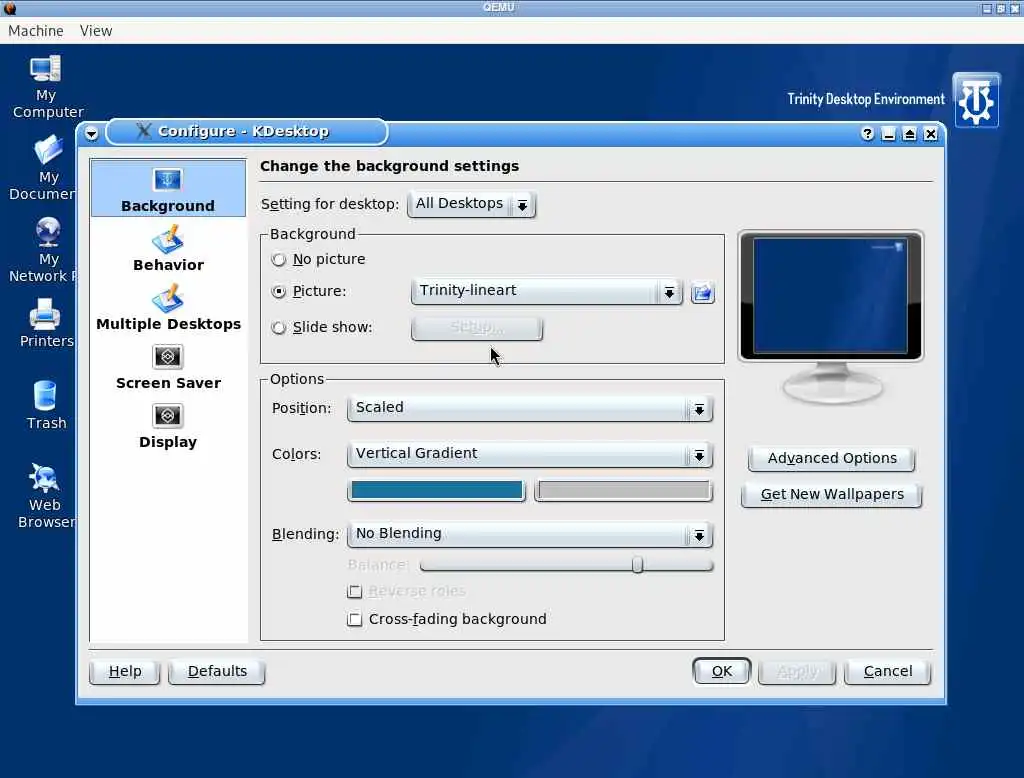Screen dimensions: 1024x778
Task: Click the question-mark help icon in title bar
Action: 867,134
